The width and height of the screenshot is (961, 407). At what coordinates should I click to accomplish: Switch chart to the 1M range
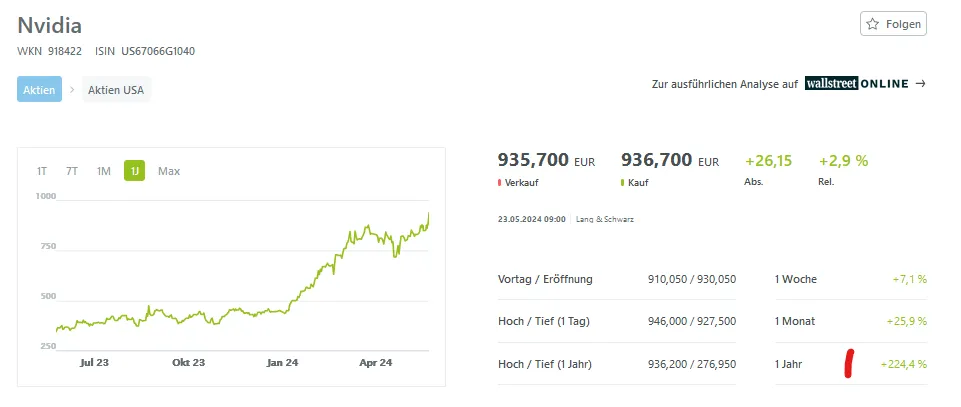(103, 171)
